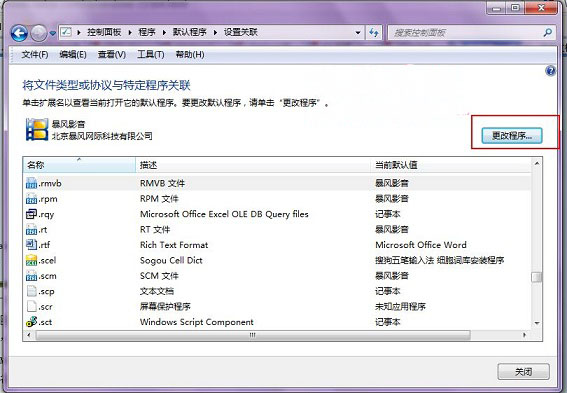The height and width of the screenshot is (393, 567).
Task: Click the horizontal scroll right arrow
Action: (525, 335)
